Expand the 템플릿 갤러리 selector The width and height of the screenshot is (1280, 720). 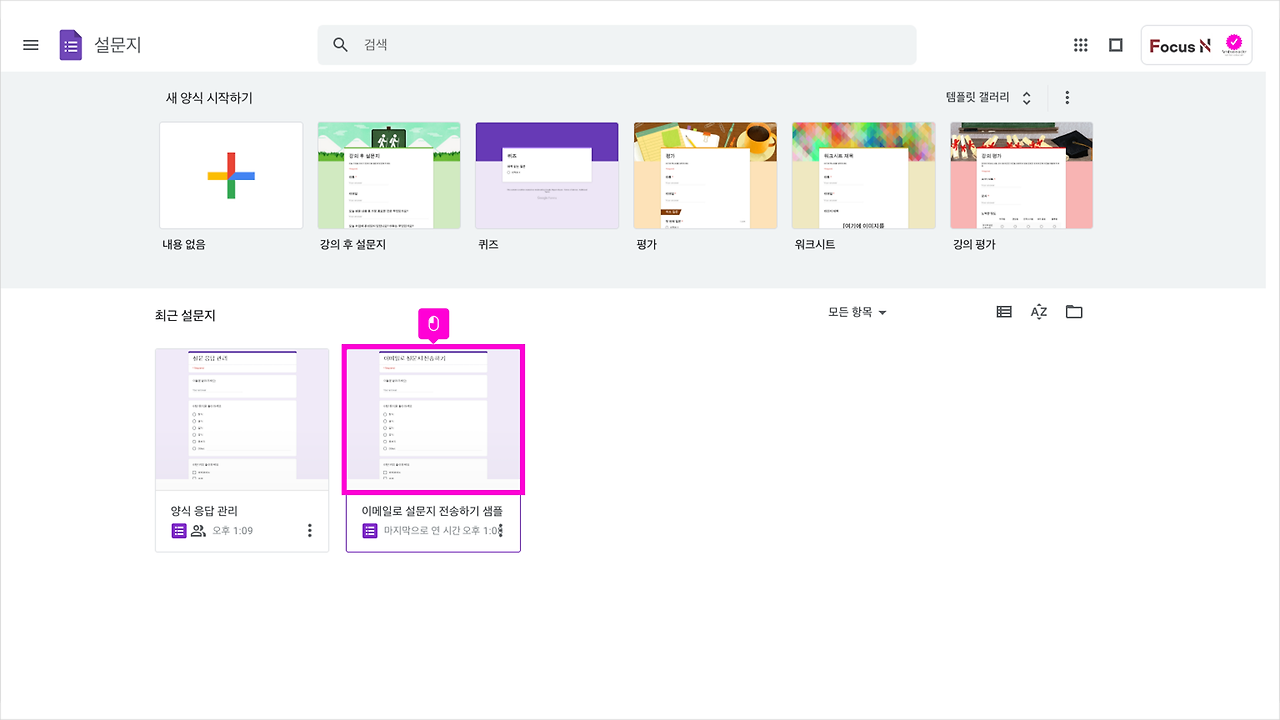(x=1025, y=97)
